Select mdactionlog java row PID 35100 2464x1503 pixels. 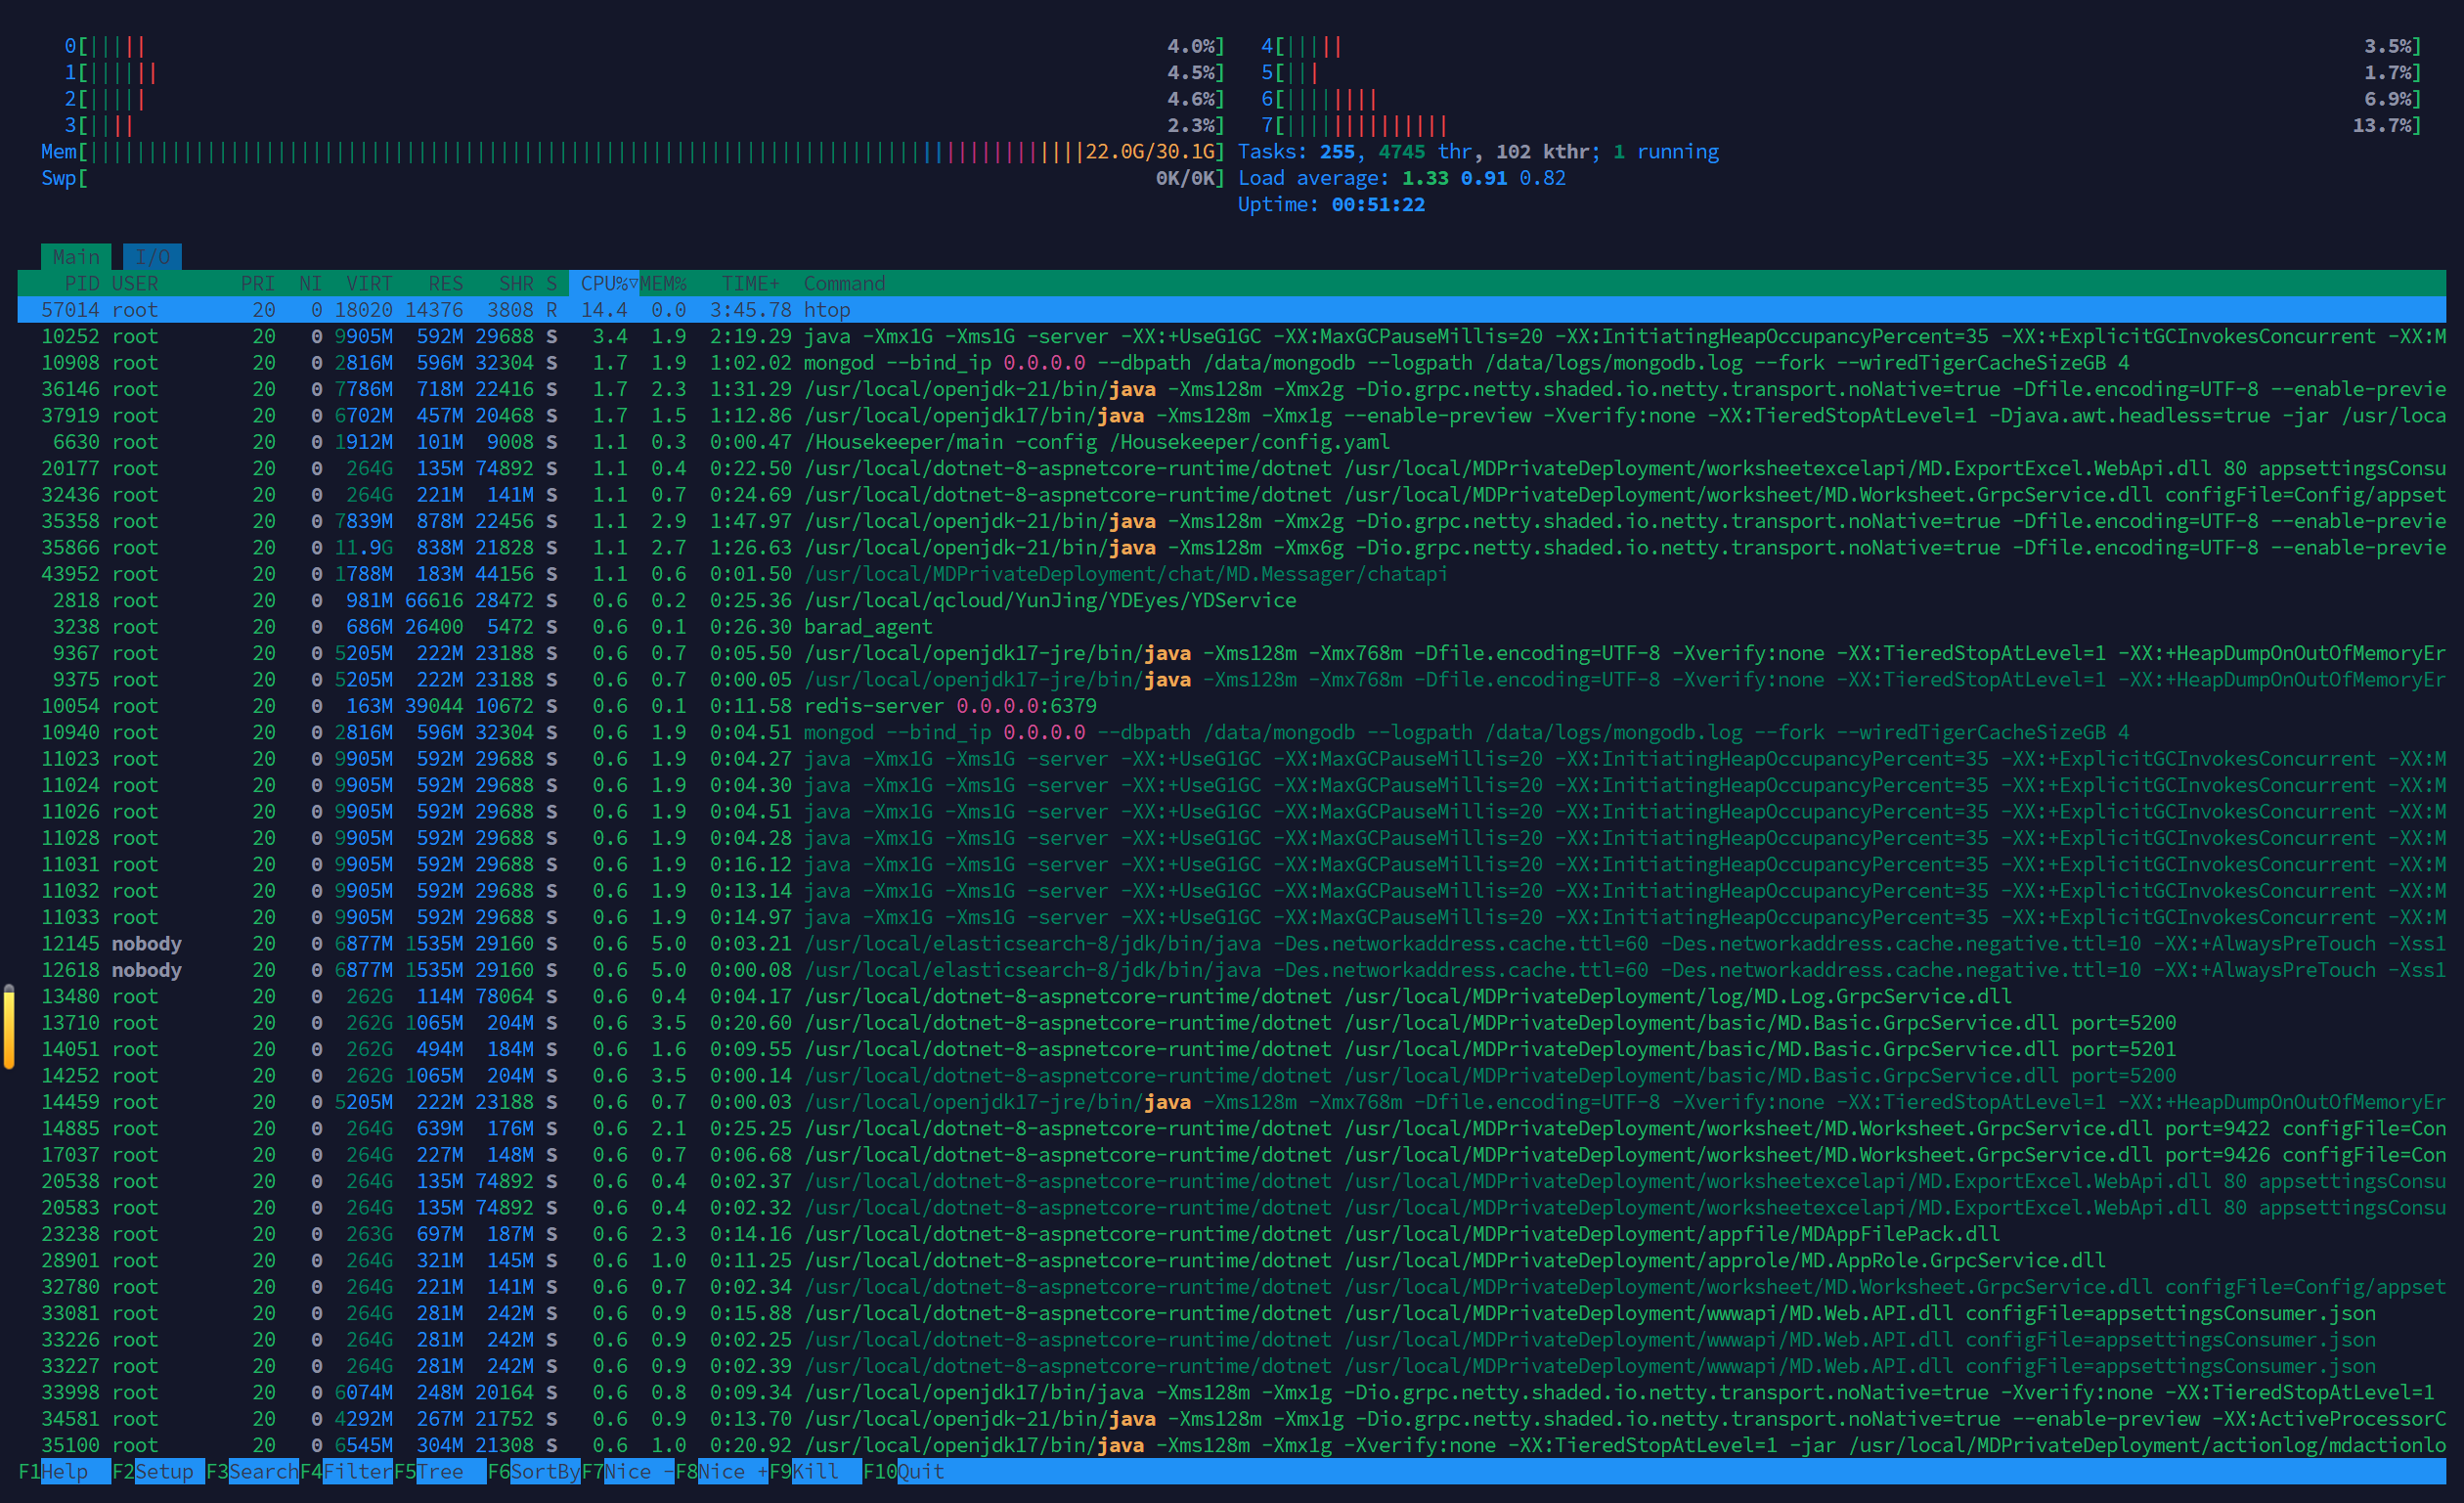pyautogui.click(x=1232, y=1445)
